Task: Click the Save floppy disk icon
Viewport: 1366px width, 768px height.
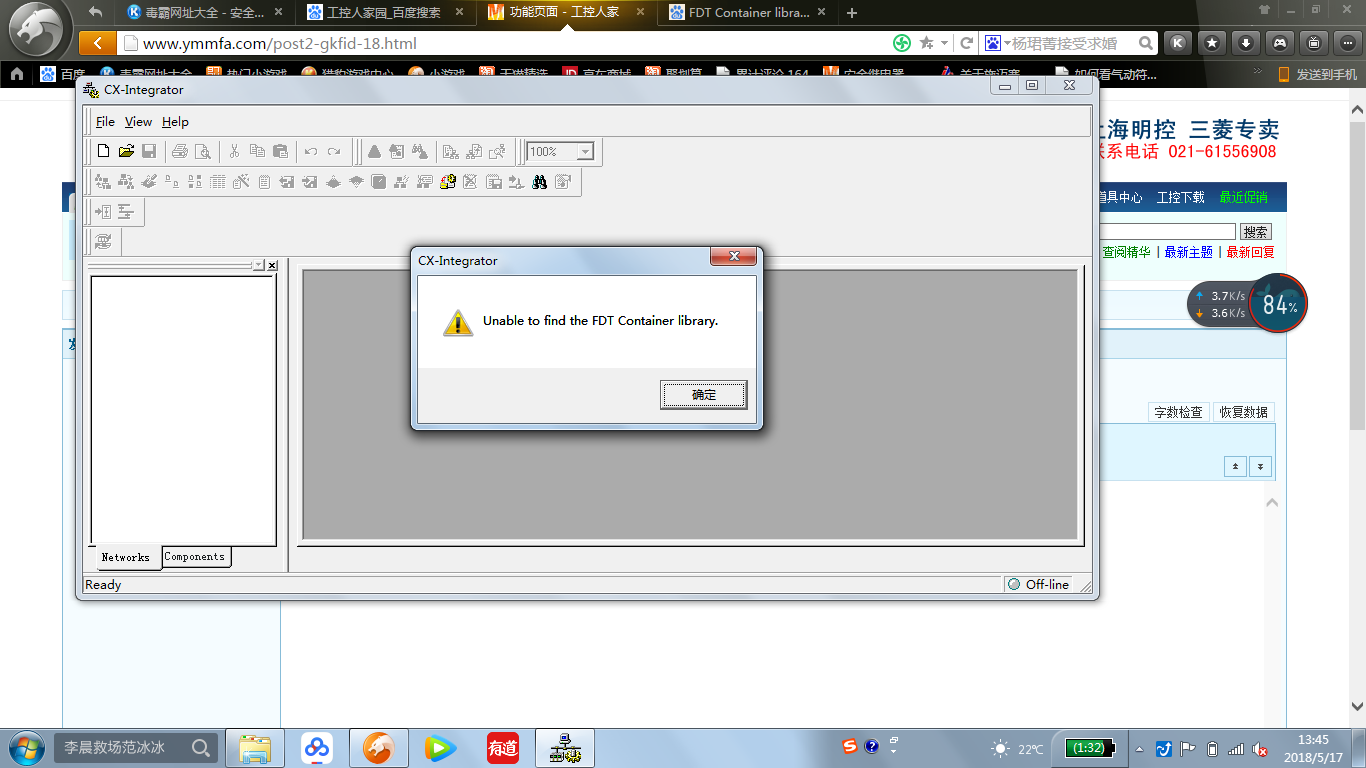Action: click(149, 152)
